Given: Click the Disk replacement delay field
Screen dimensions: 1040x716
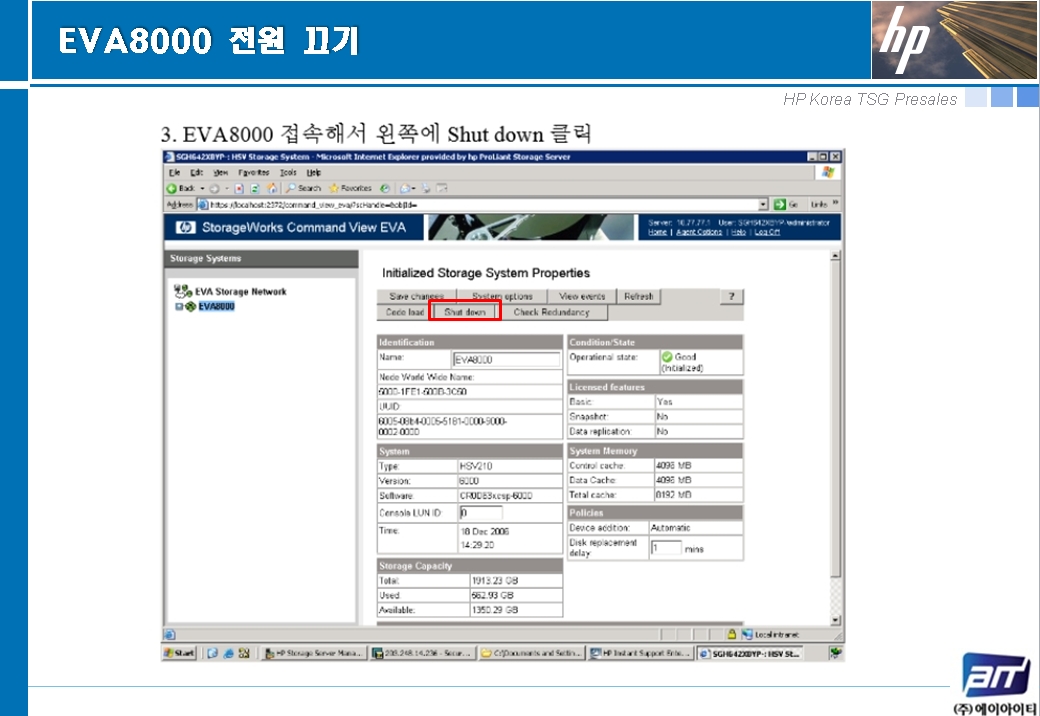Looking at the screenshot, I should [x=666, y=548].
